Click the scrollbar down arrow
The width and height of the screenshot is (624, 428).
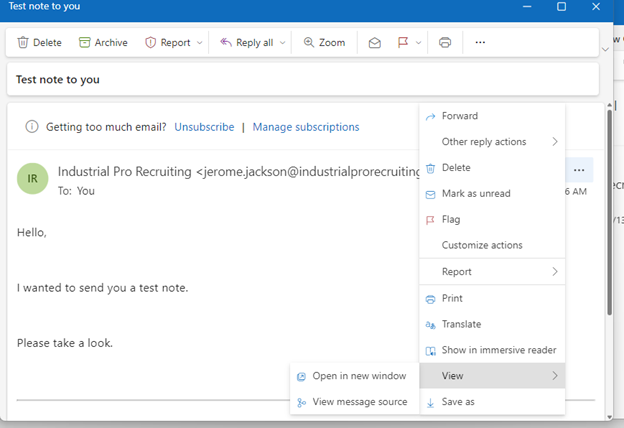(x=609, y=417)
